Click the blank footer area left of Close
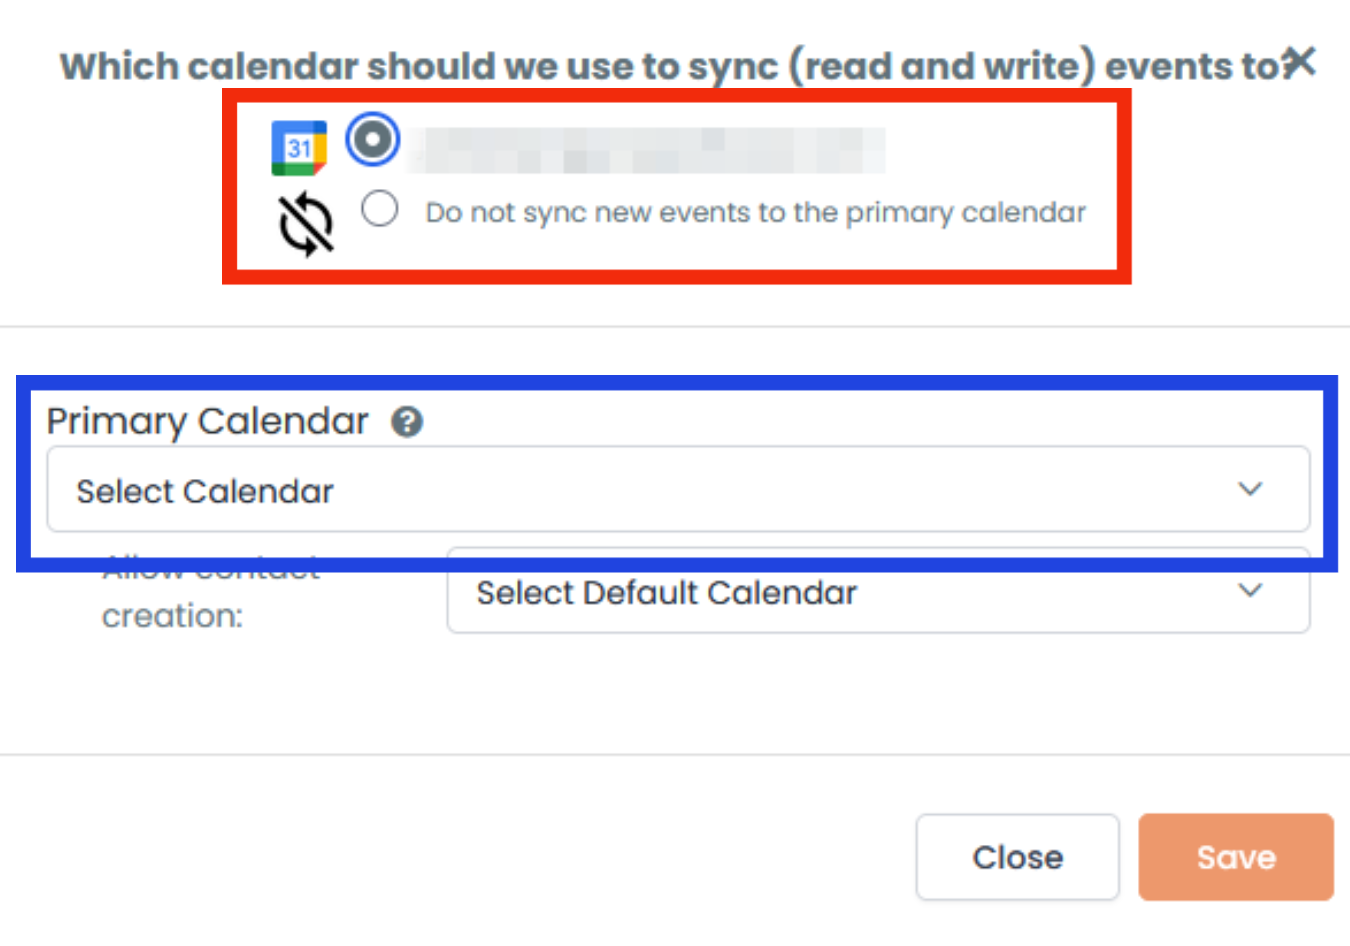 tap(450, 855)
